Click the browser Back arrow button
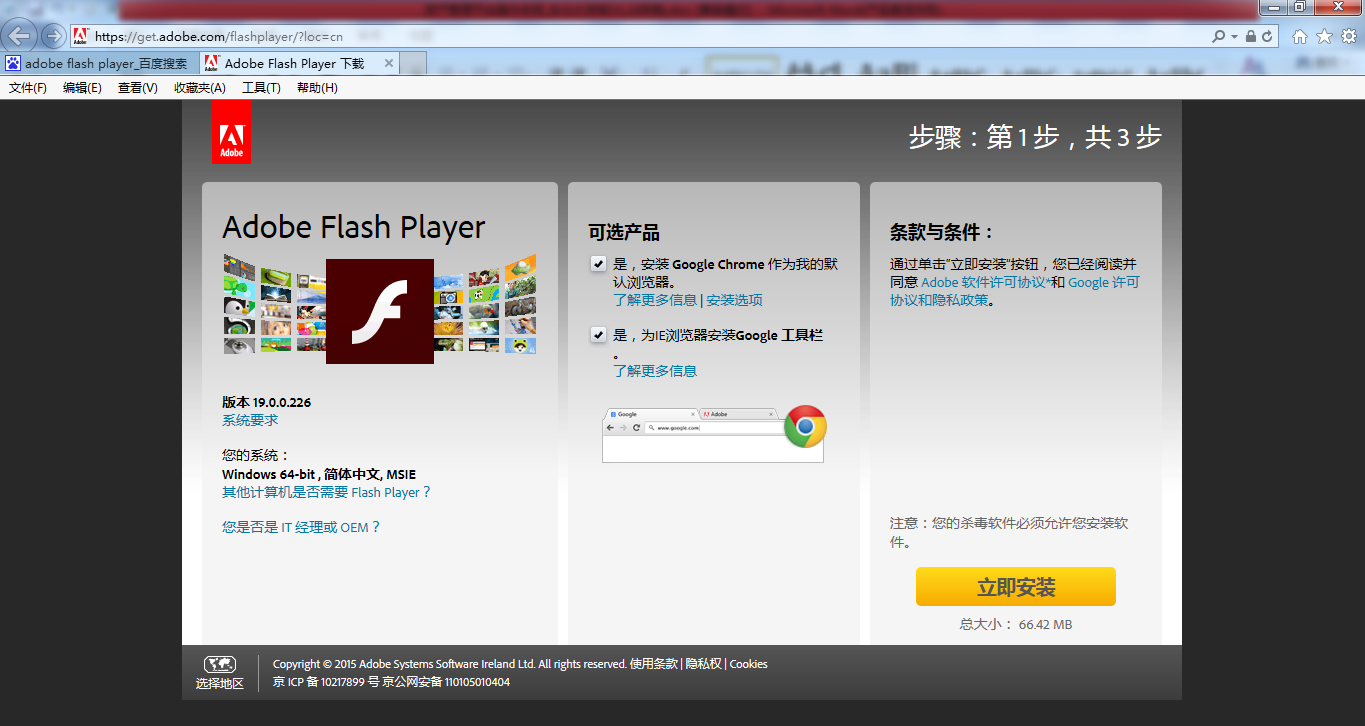Image resolution: width=1365 pixels, height=726 pixels. (21, 37)
